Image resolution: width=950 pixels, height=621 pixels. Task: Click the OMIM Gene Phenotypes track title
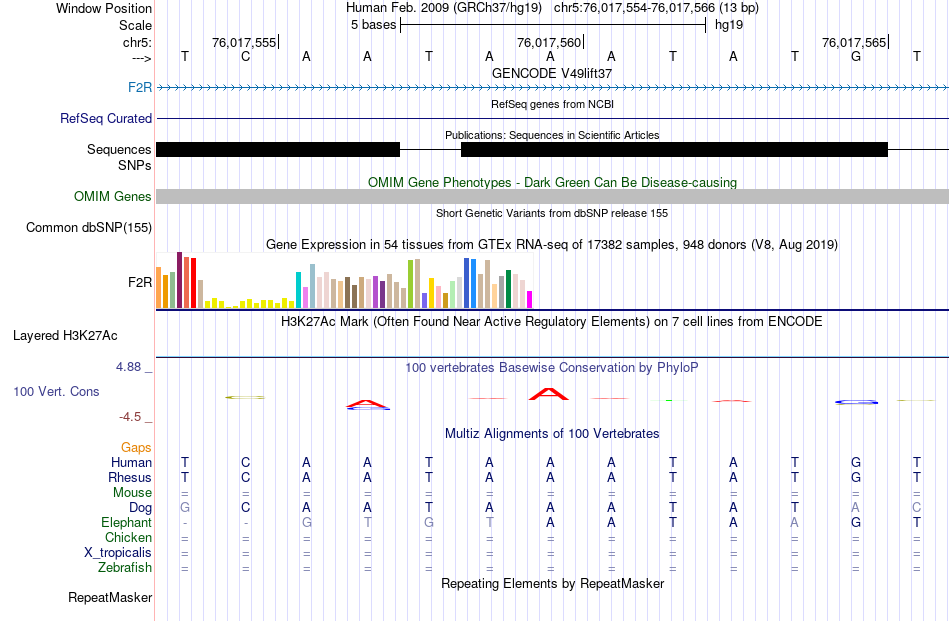pos(552,182)
